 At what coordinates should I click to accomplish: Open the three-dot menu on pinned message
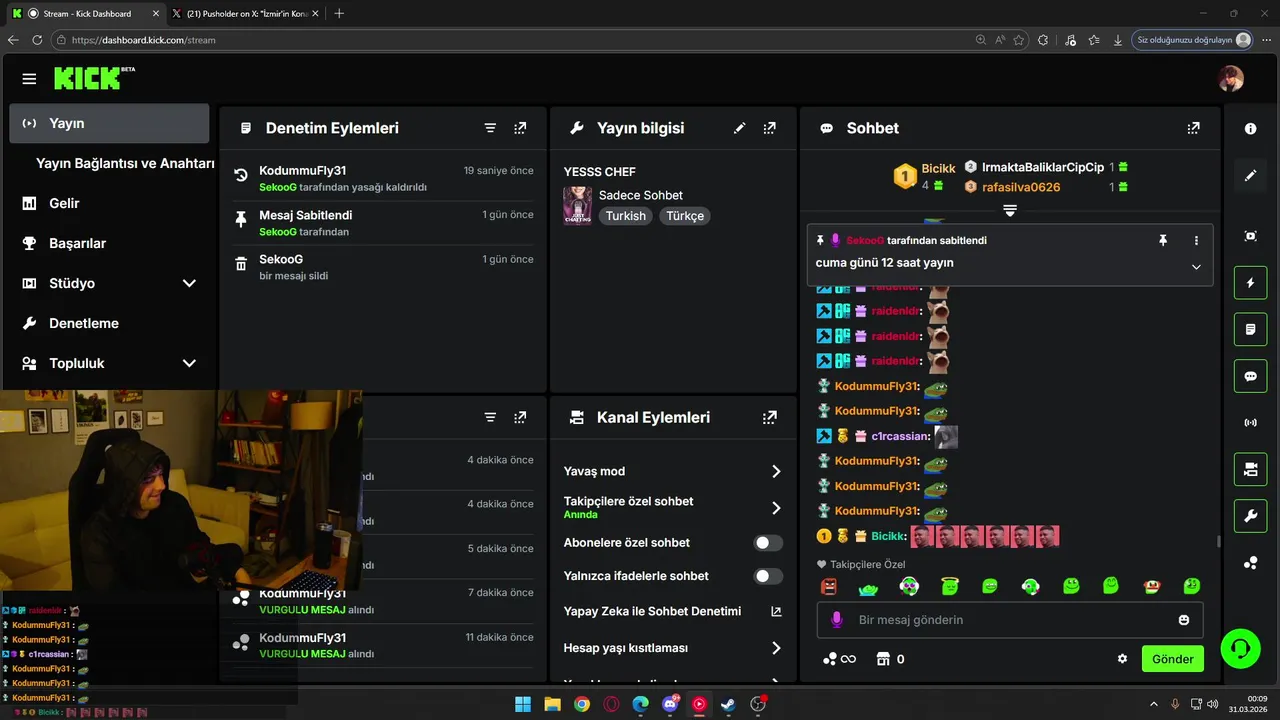click(x=1196, y=240)
